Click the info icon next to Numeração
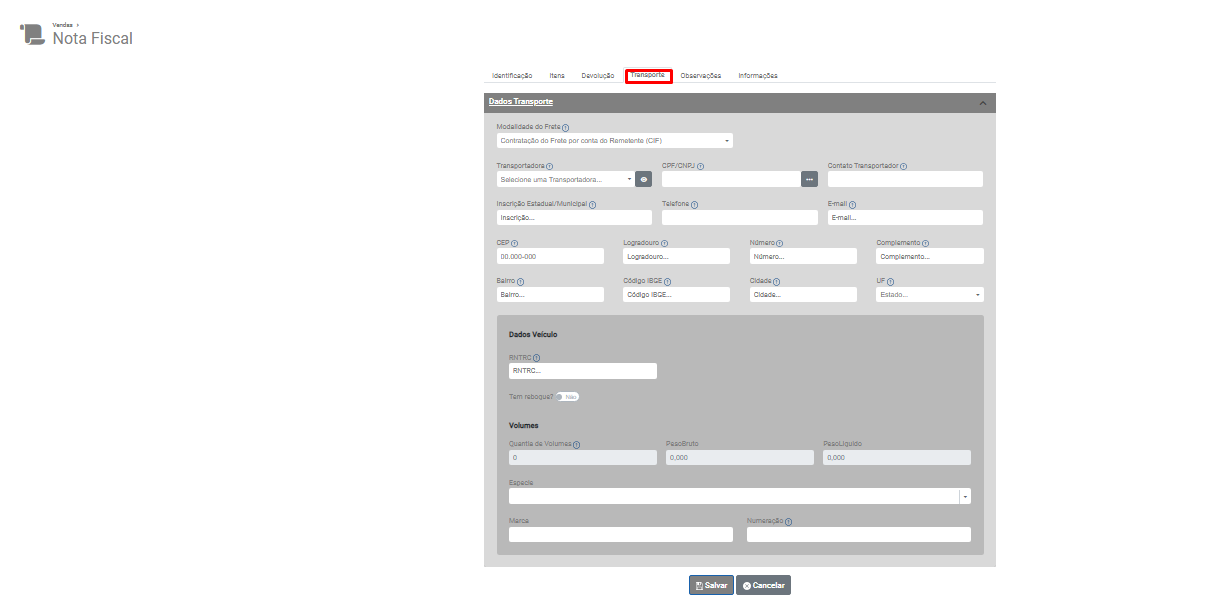This screenshot has width=1218, height=602. 789,521
